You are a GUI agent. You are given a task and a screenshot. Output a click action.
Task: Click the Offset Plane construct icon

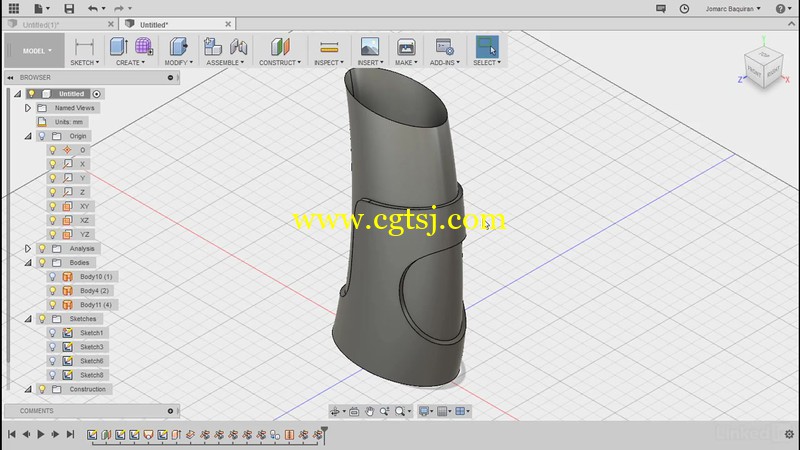tap(280, 46)
